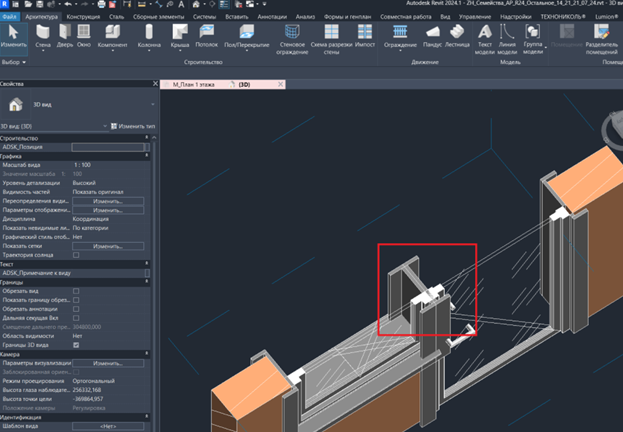Click the Пол/Перекрытие floor tool
This screenshot has height=432, width=623.
[x=247, y=36]
